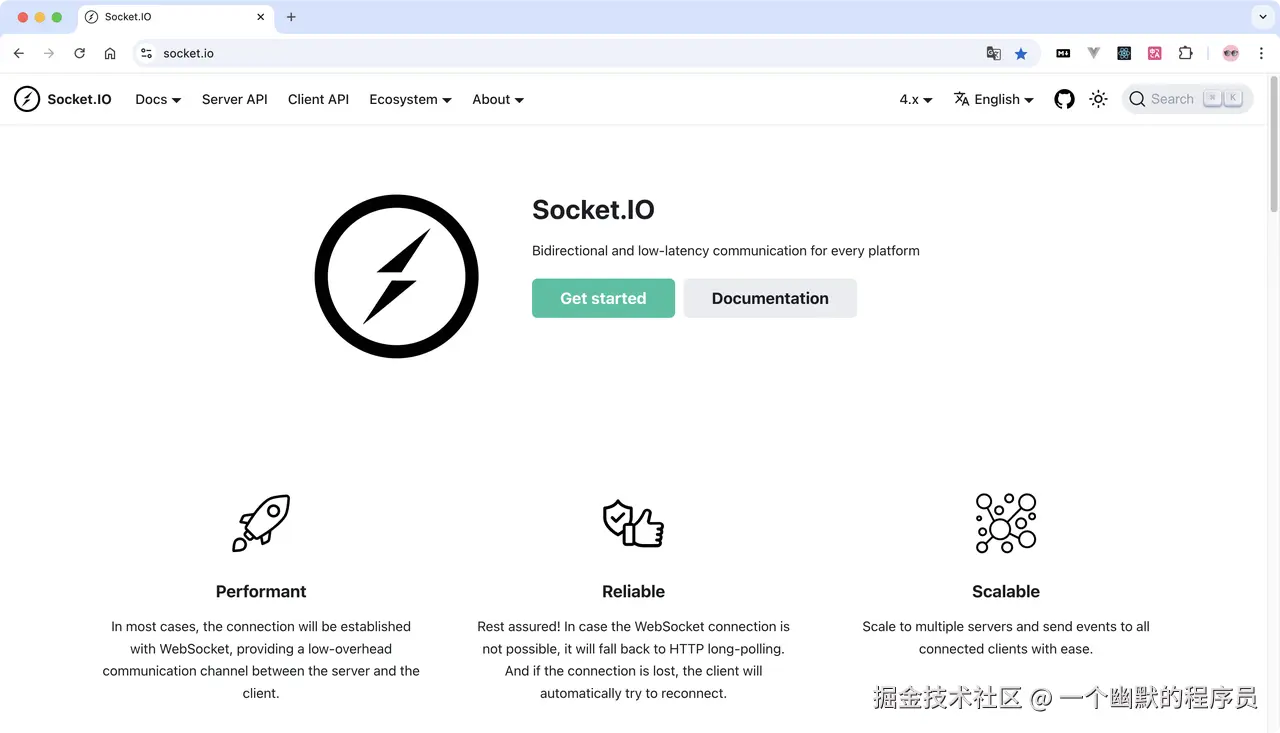Open the browser extensions puzzle icon
1280x733 pixels.
tap(1185, 52)
